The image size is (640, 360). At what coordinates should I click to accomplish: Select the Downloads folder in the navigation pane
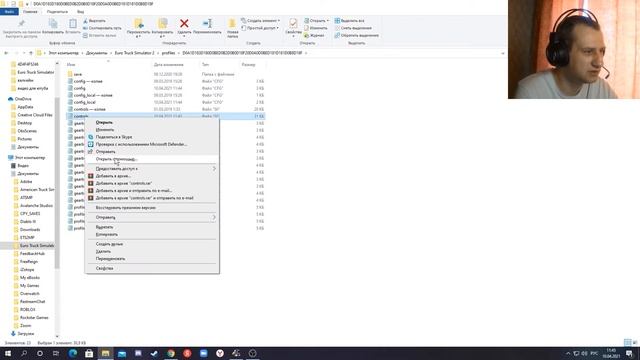pyautogui.click(x=30, y=229)
